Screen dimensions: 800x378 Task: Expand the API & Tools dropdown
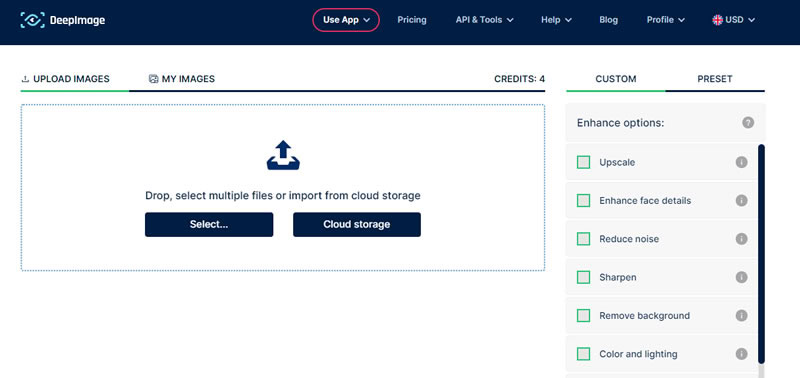(484, 20)
